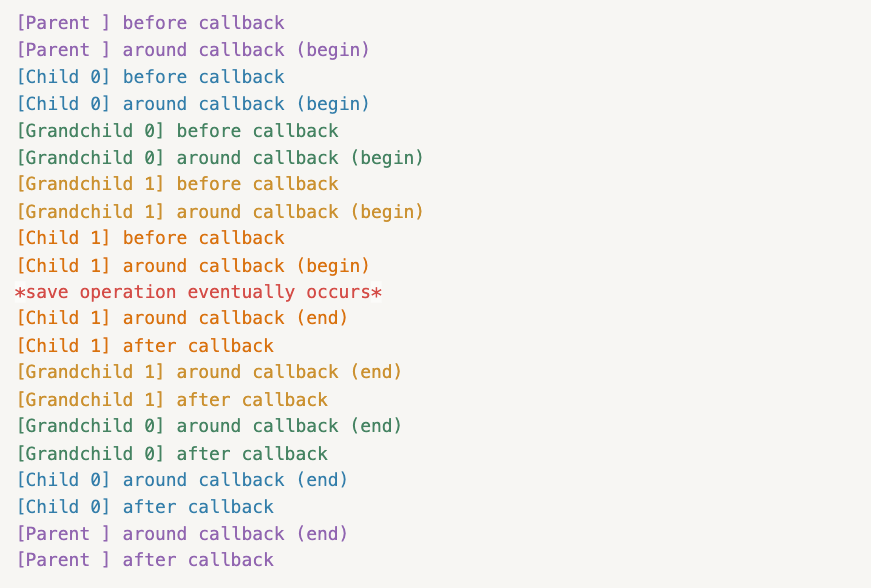Select the "[Child 0] before callback" line
Image resolution: width=871 pixels, height=588 pixels.
pos(150,77)
